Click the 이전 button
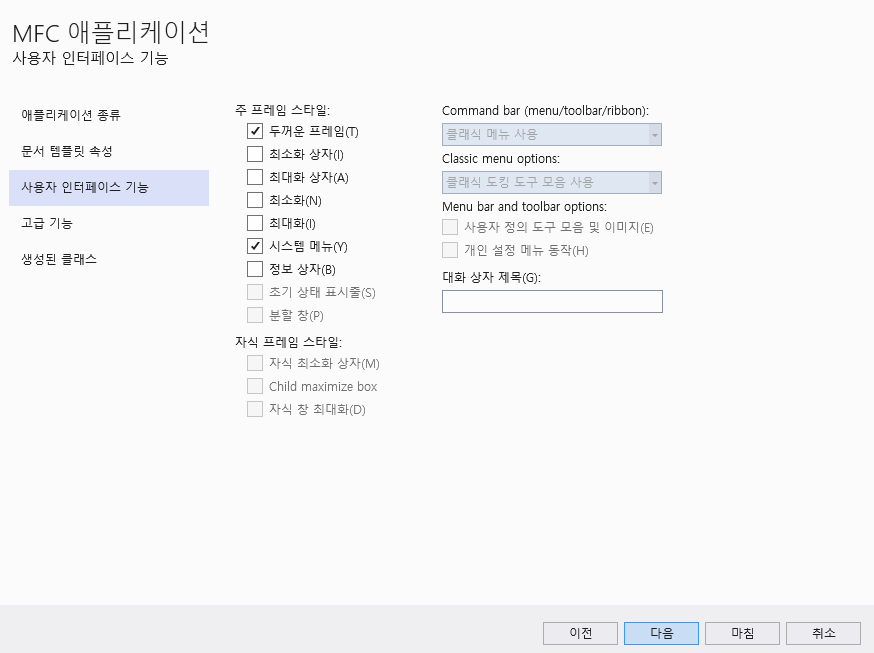 (580, 633)
